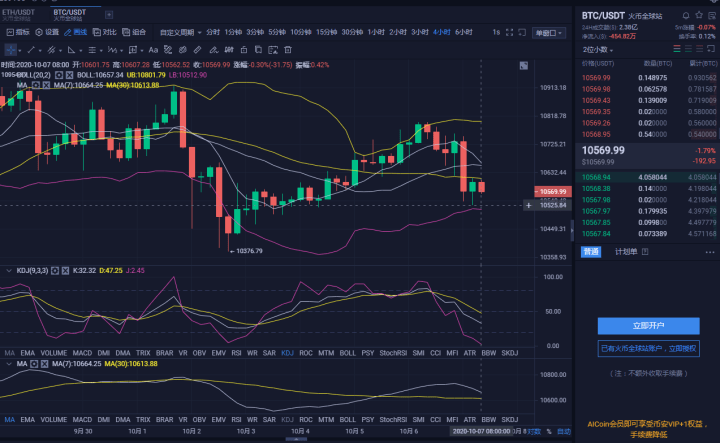The width and height of the screenshot is (720, 443).
Task: Click crosshair plus marker on price axis
Action: pos(529,205)
